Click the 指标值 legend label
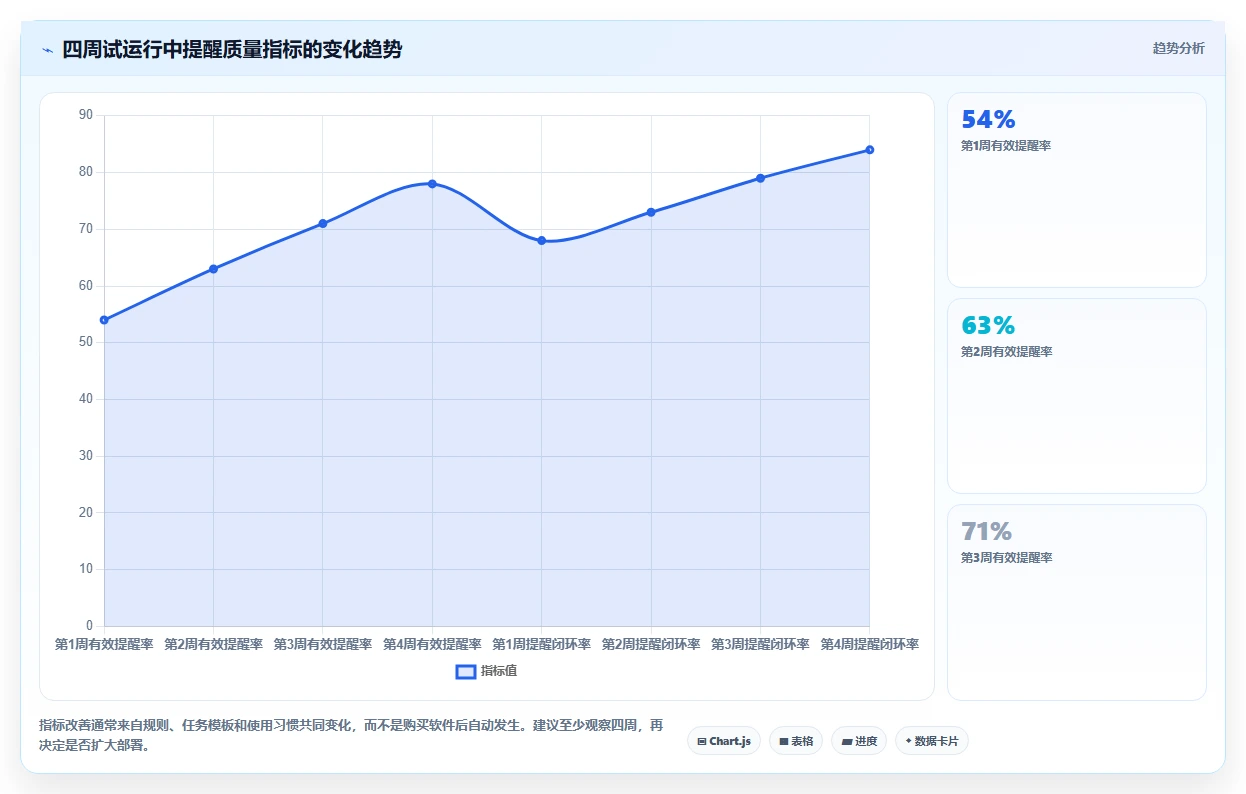The image size is (1246, 794). [x=499, y=671]
